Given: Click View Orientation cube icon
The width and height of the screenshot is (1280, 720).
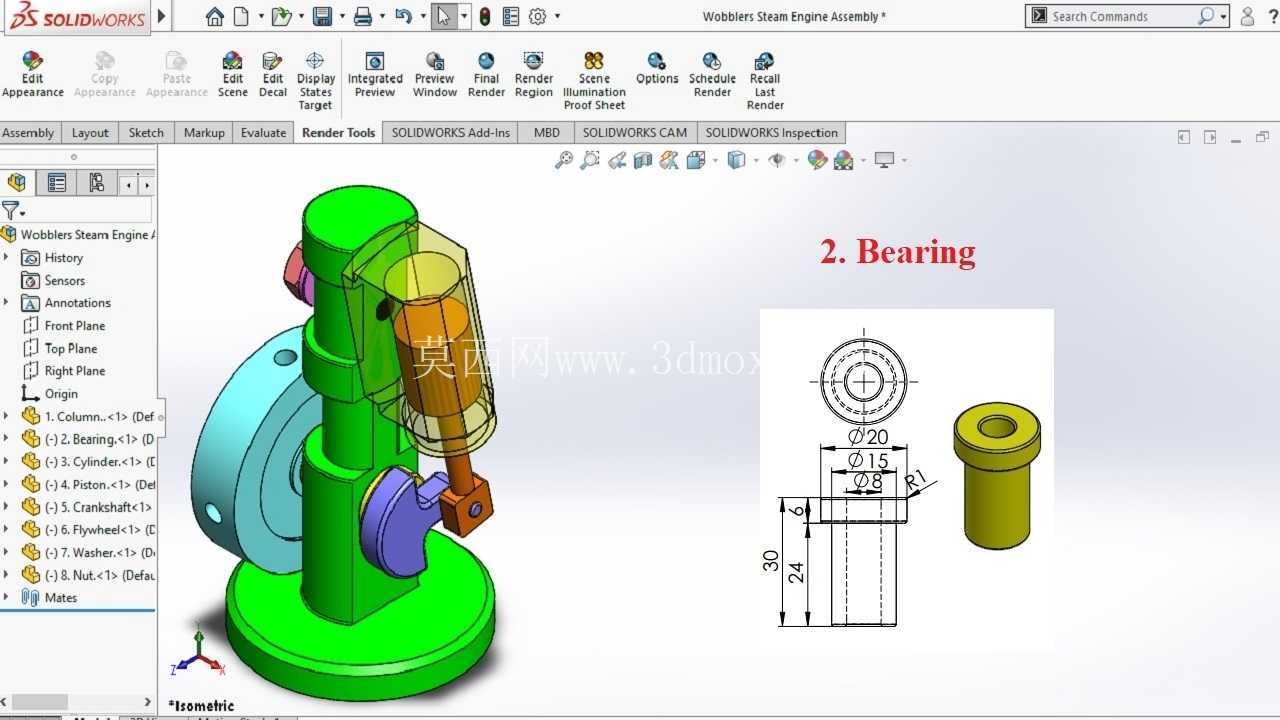Looking at the screenshot, I should coord(696,160).
